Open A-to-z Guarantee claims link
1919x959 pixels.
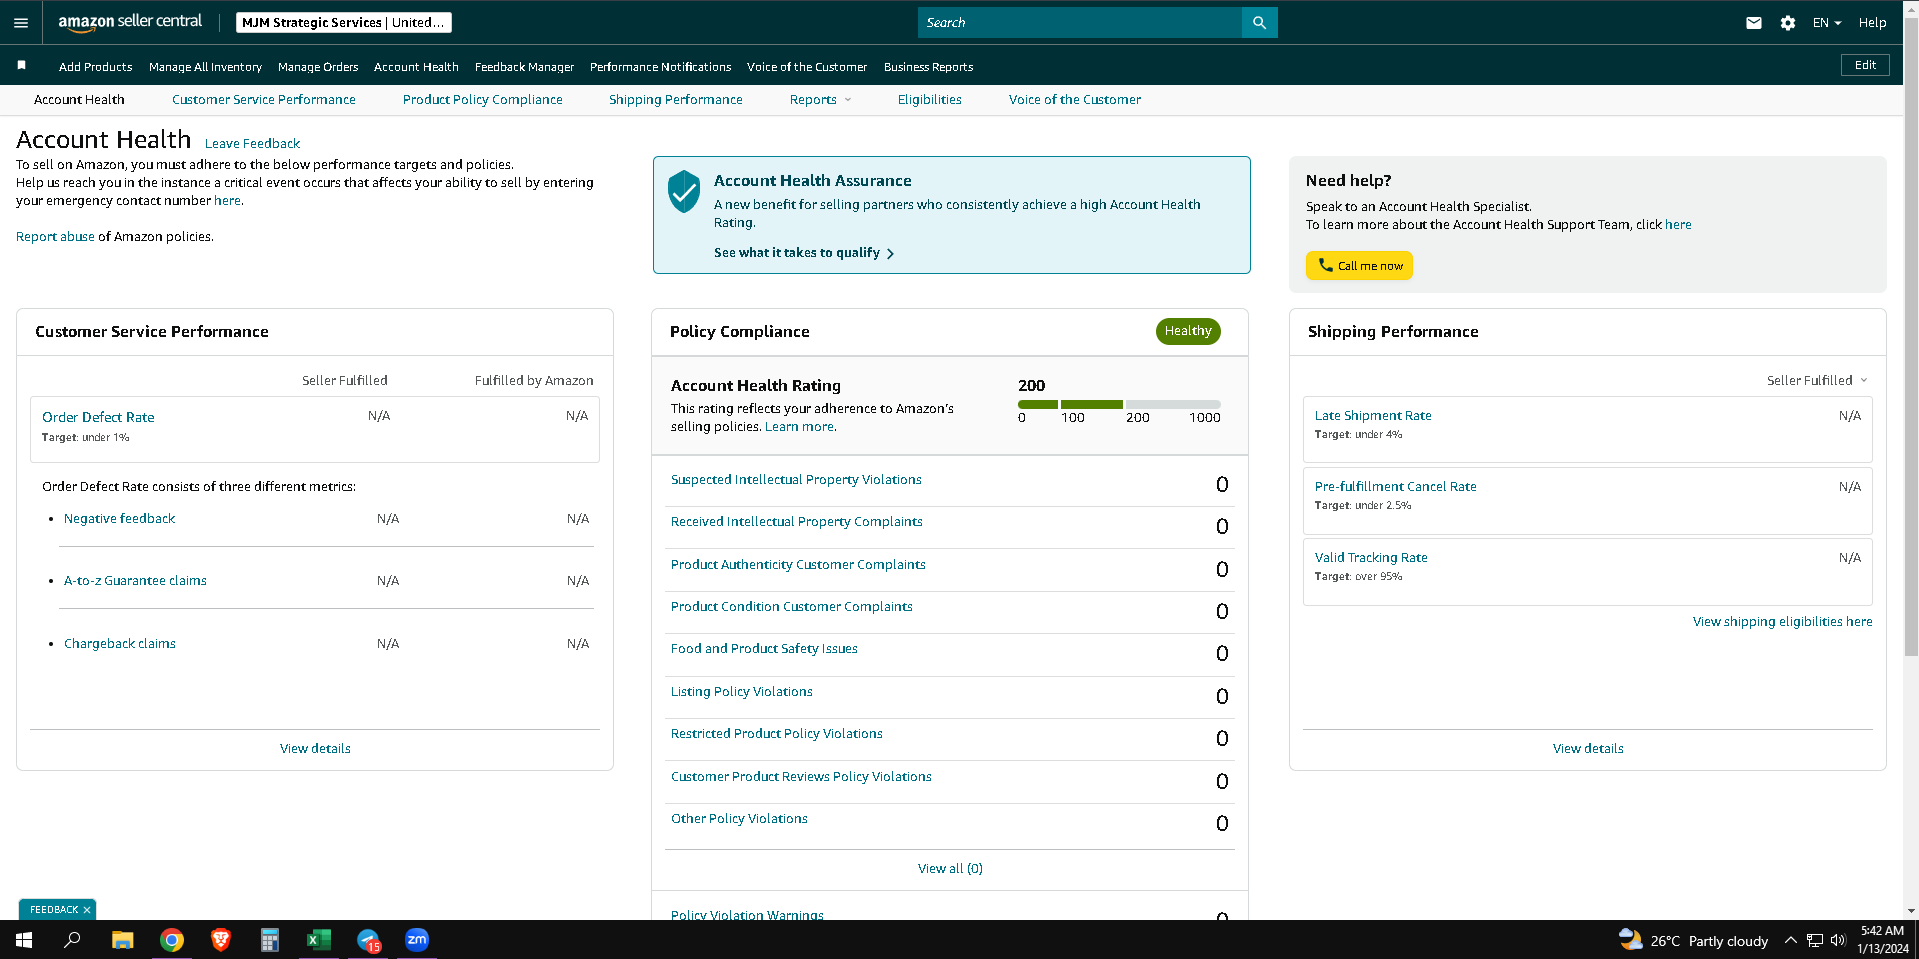135,580
